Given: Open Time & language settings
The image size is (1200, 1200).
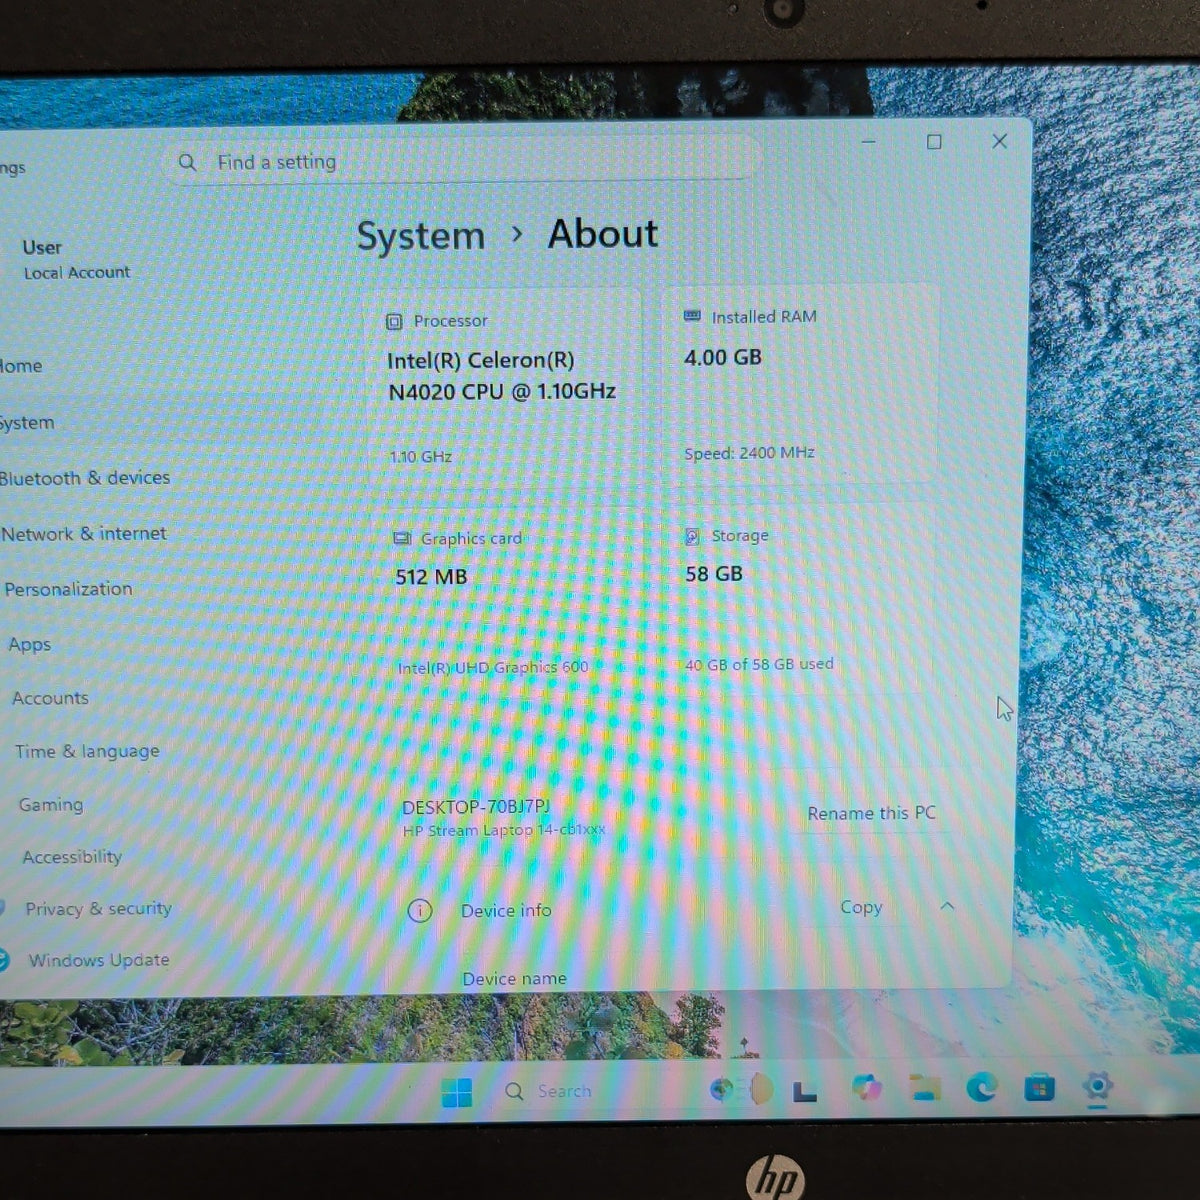Looking at the screenshot, I should click(87, 751).
